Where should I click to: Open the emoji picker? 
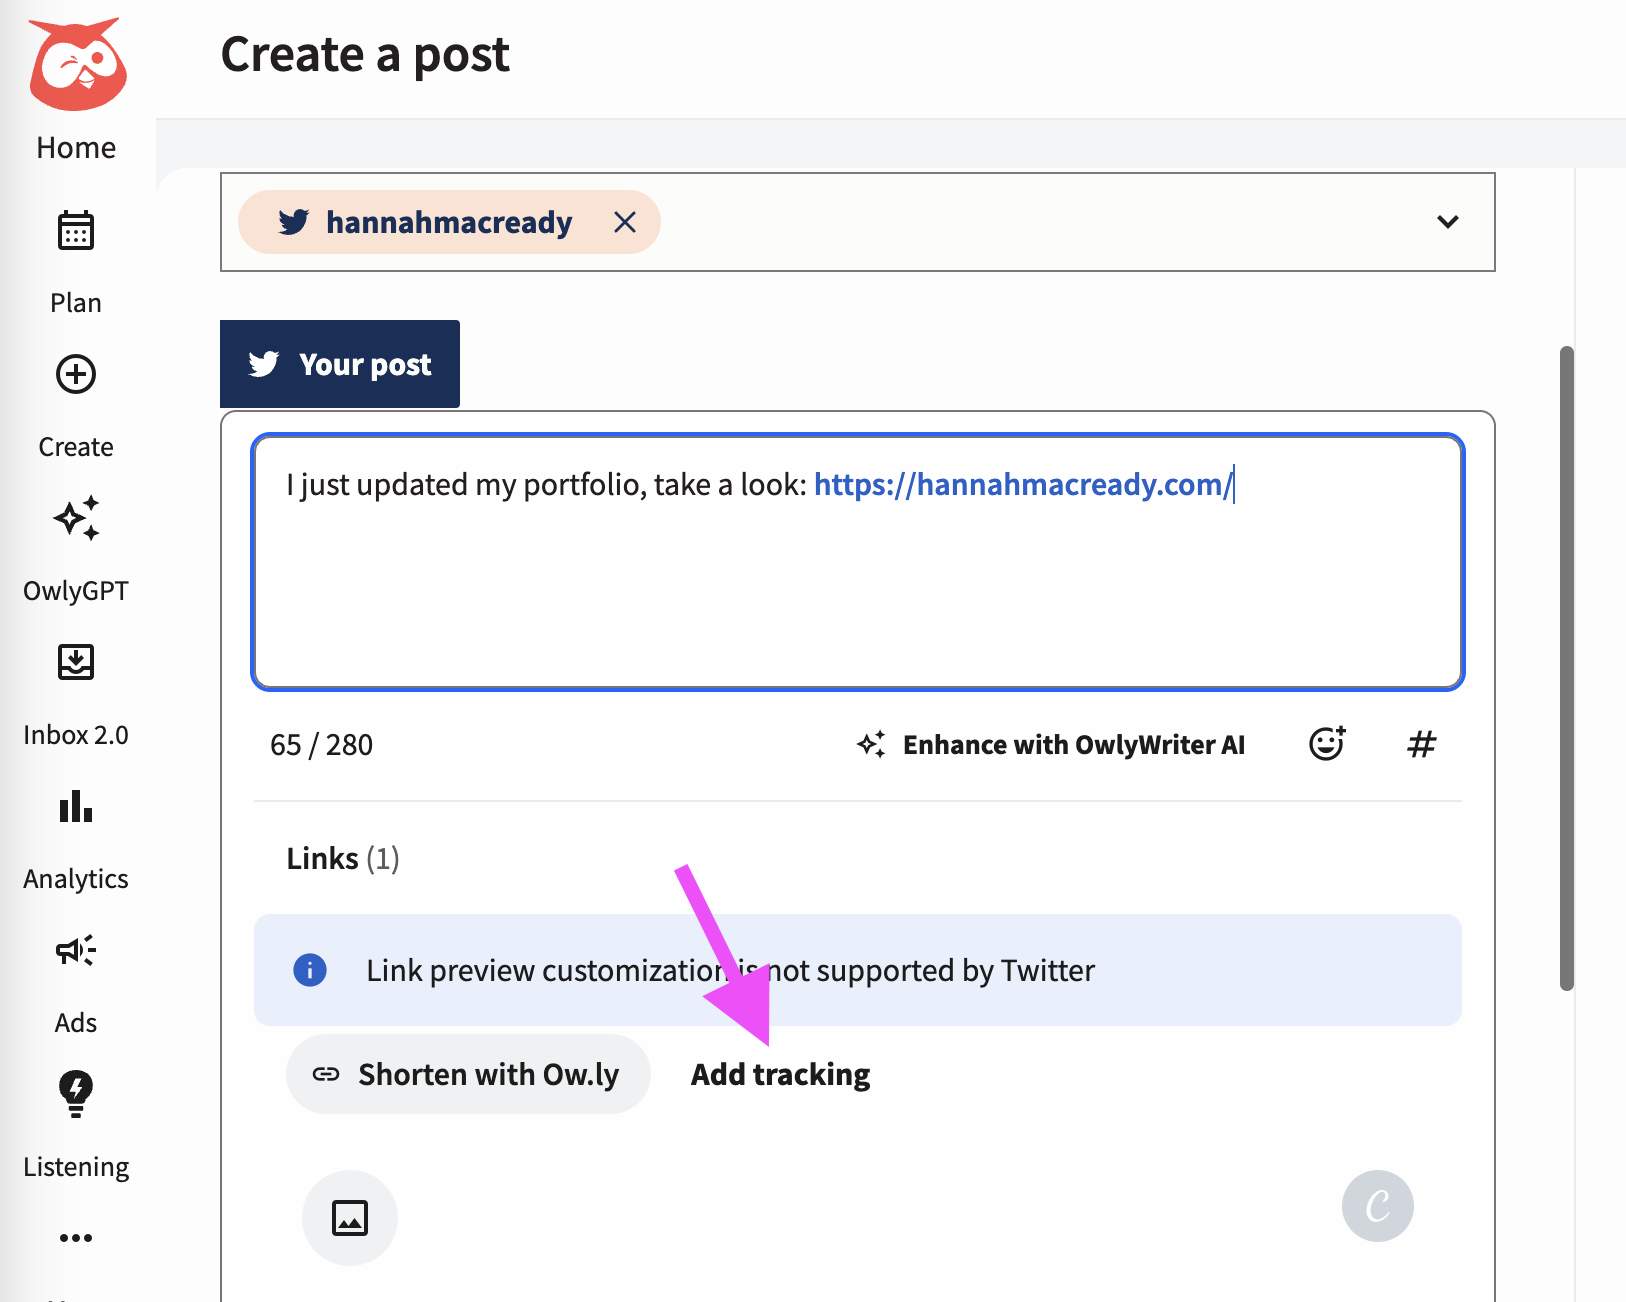coord(1326,744)
